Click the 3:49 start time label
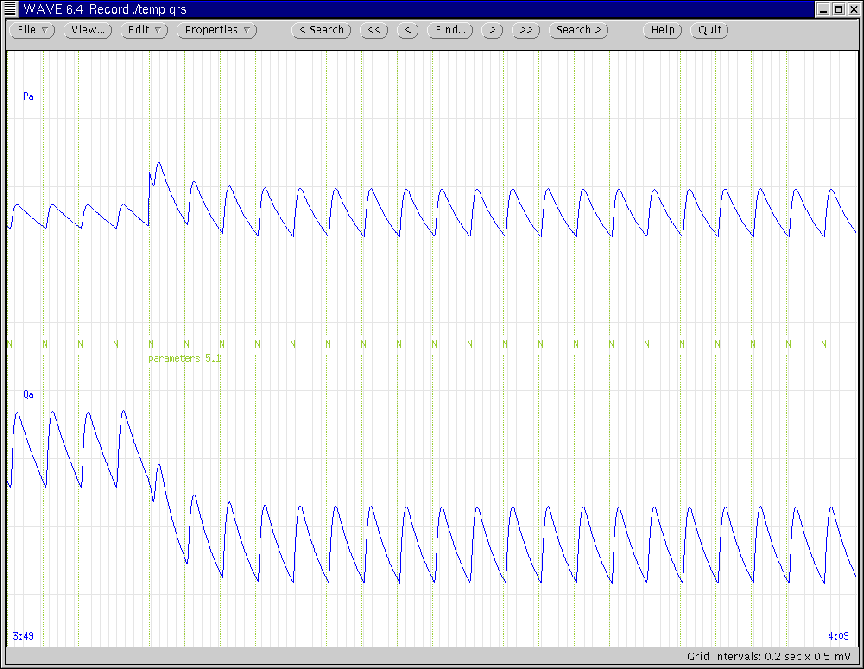864x669 pixels. coord(22,635)
